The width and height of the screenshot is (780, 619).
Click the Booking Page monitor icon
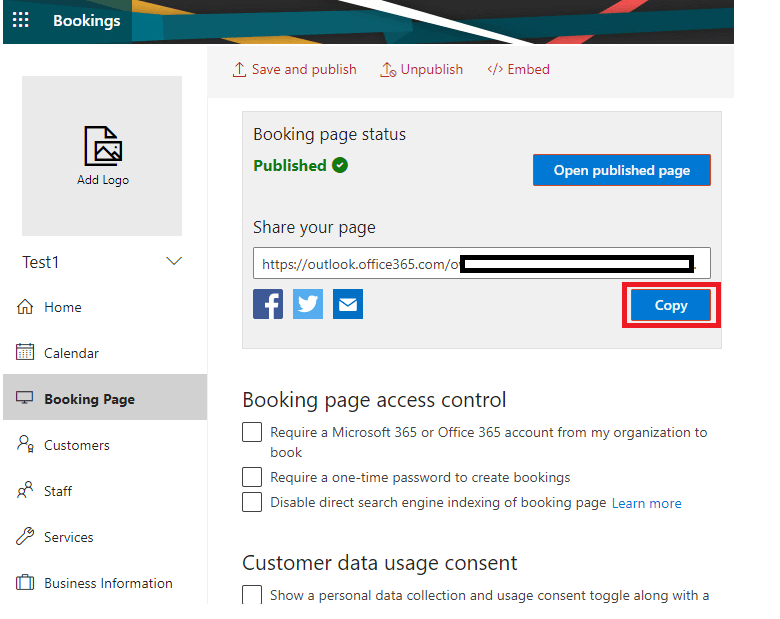tap(24, 398)
